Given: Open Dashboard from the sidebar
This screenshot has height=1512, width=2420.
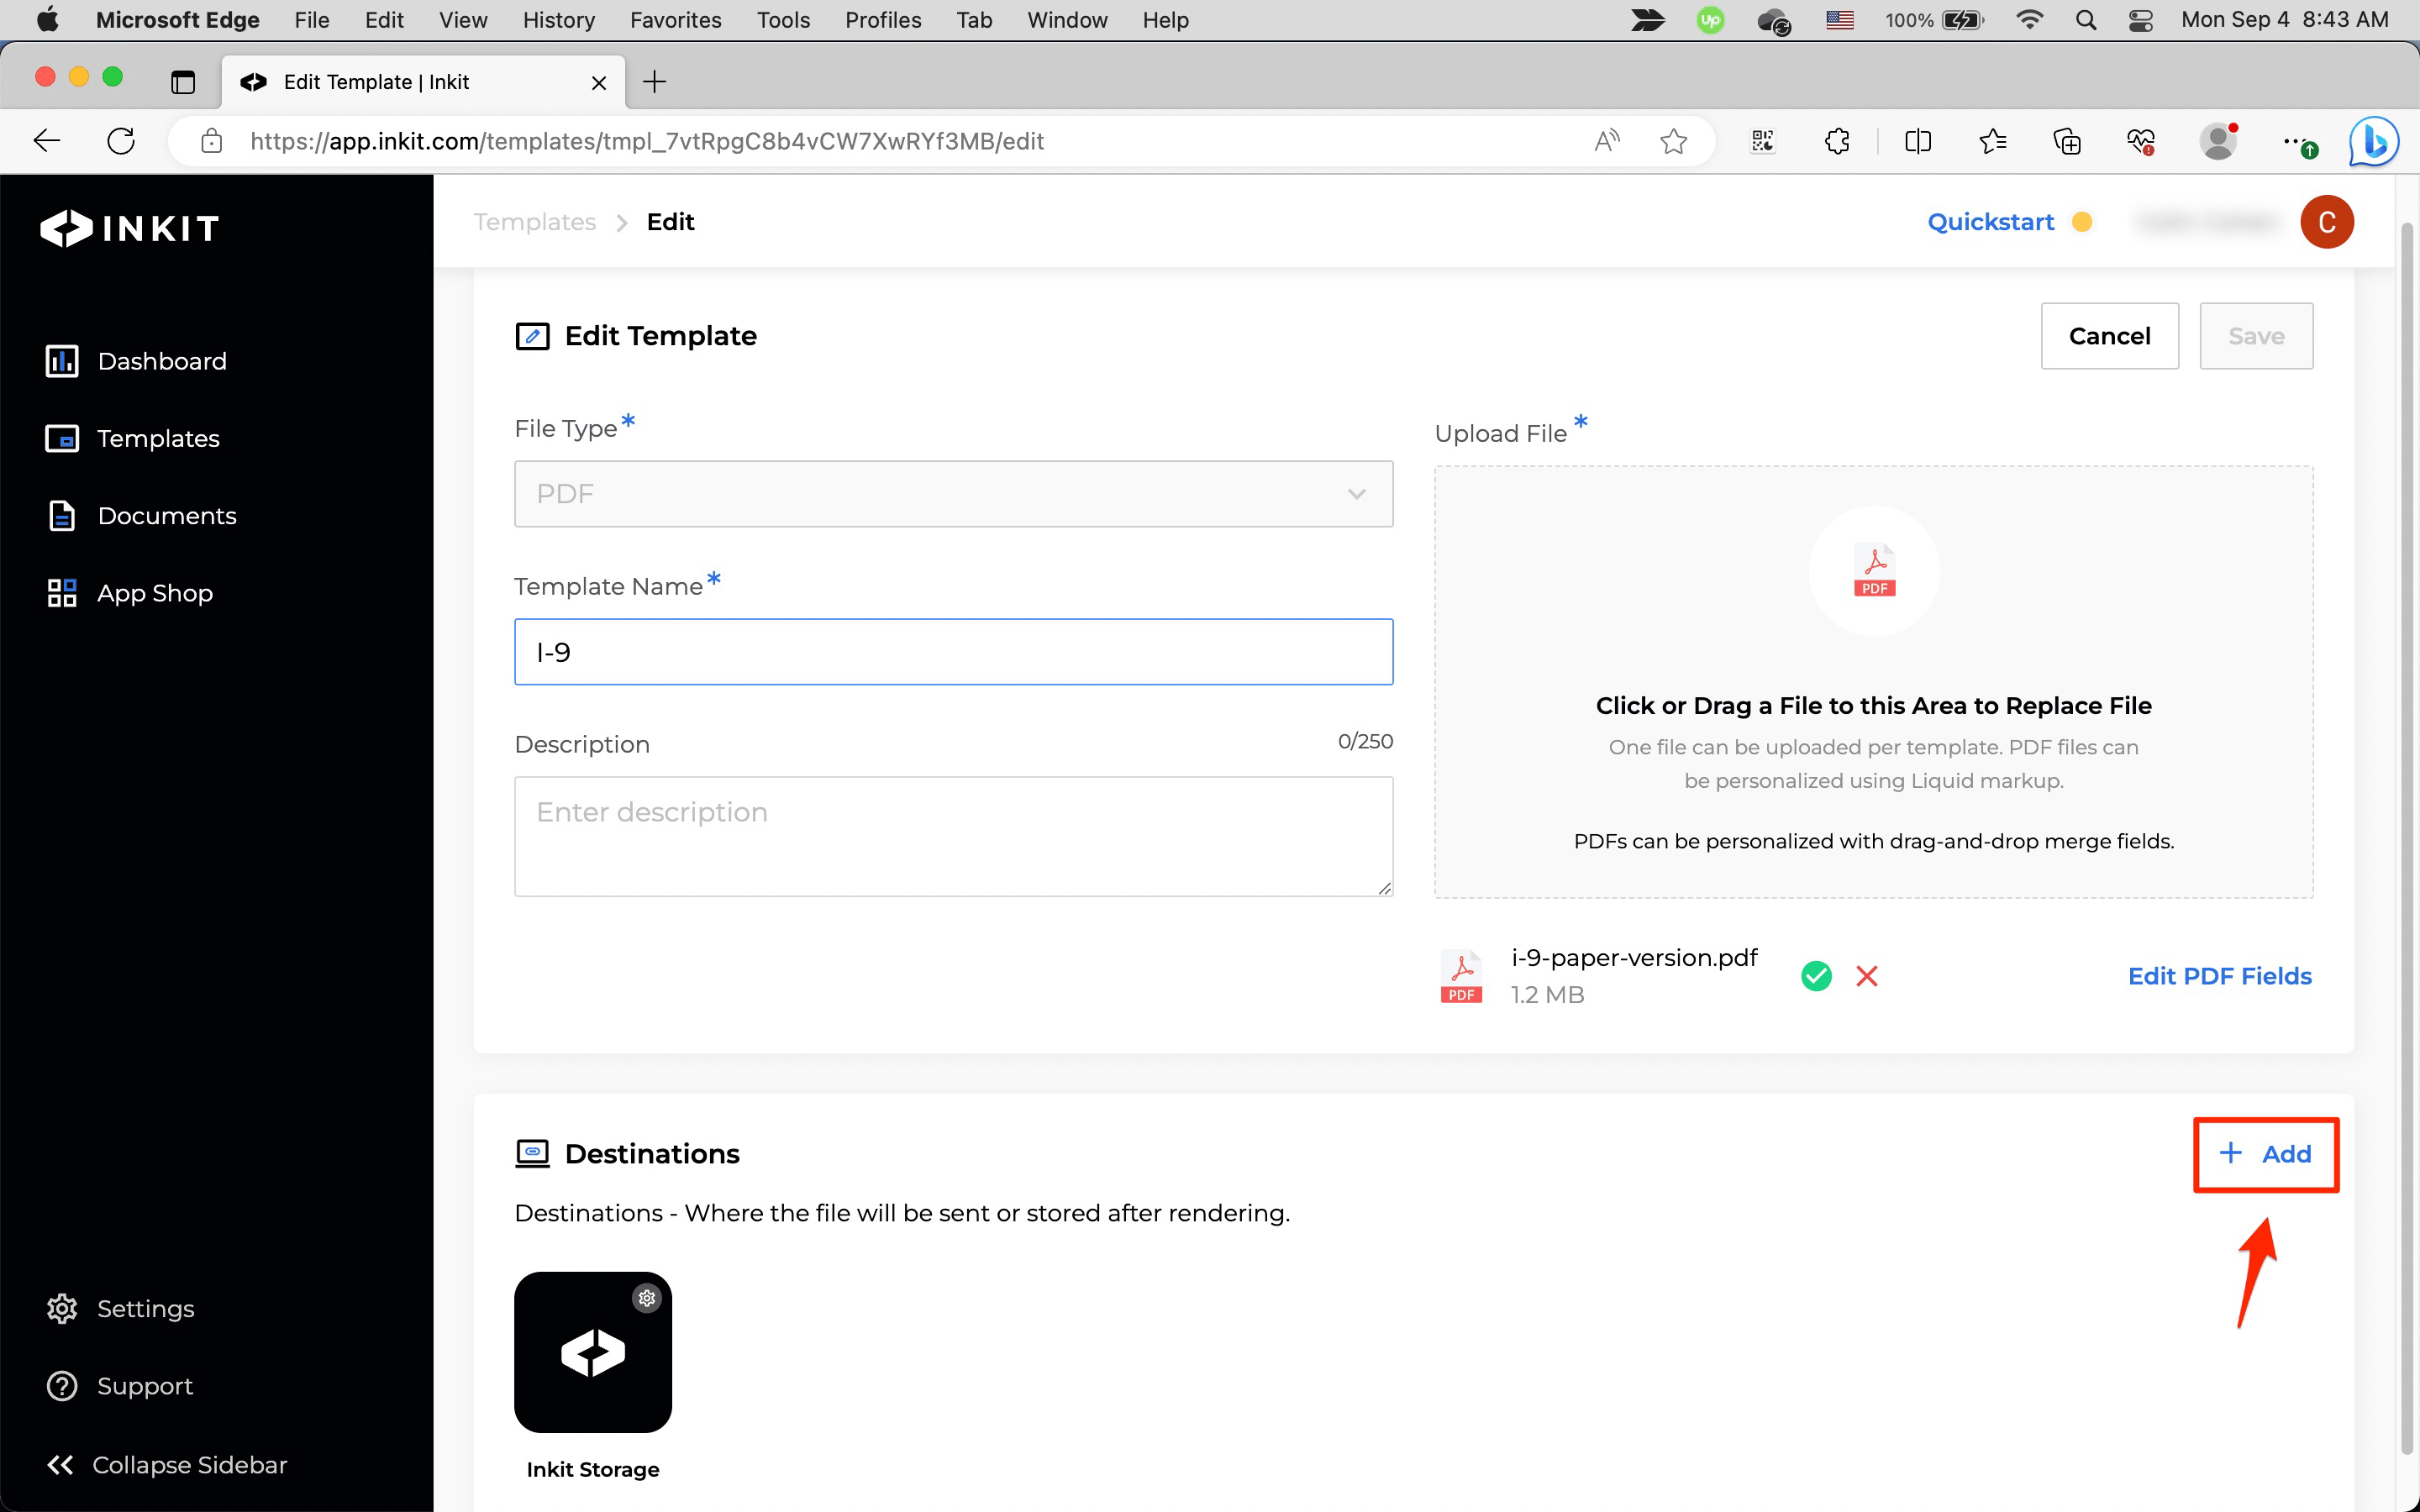Looking at the screenshot, I should coord(161,361).
